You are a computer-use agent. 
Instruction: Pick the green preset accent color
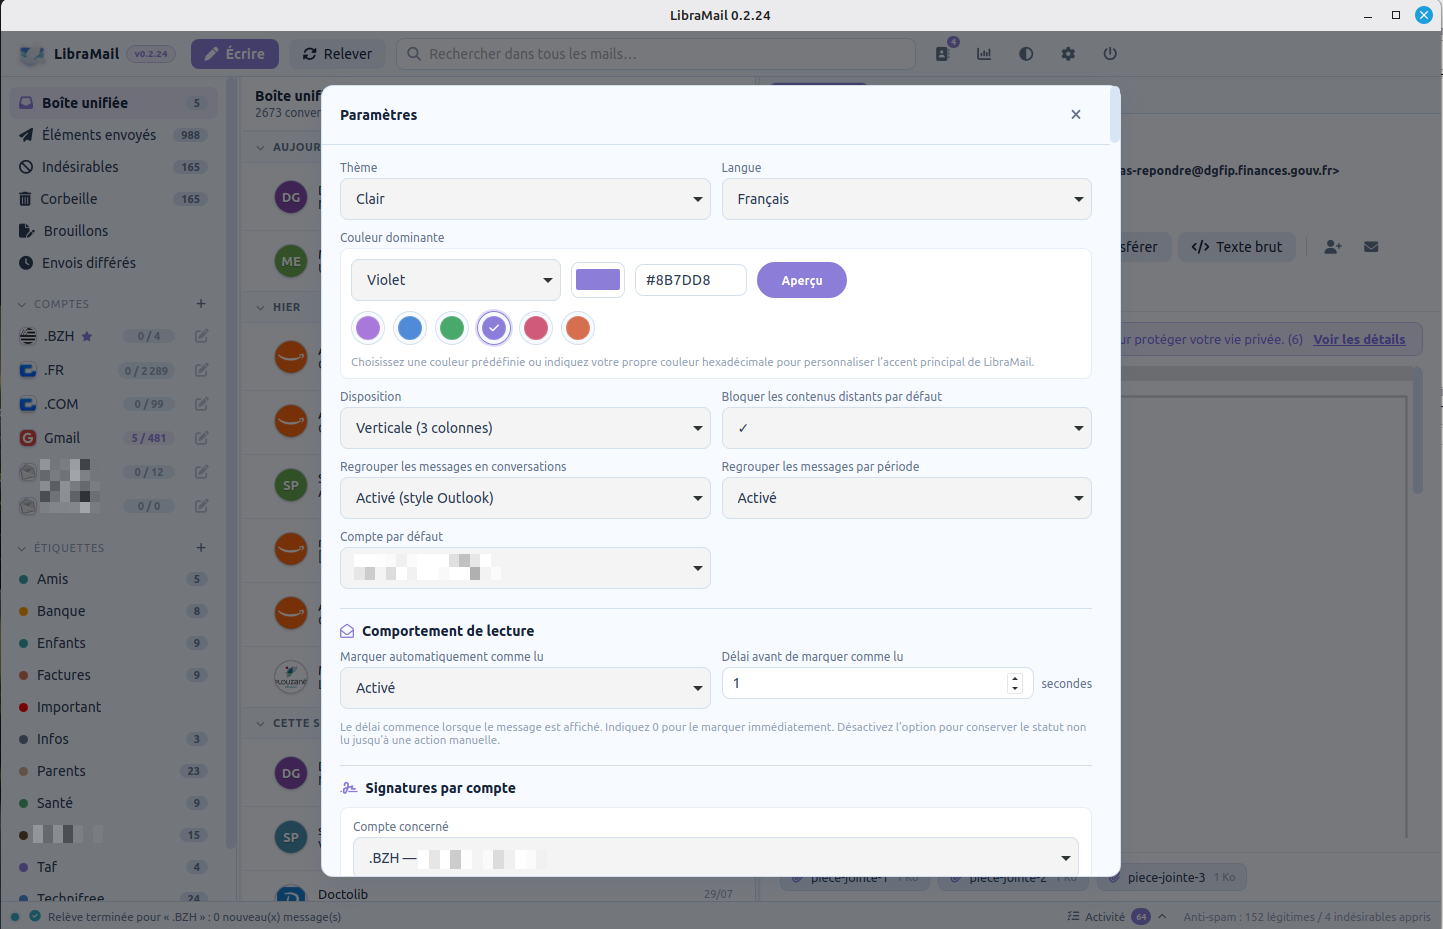(452, 328)
